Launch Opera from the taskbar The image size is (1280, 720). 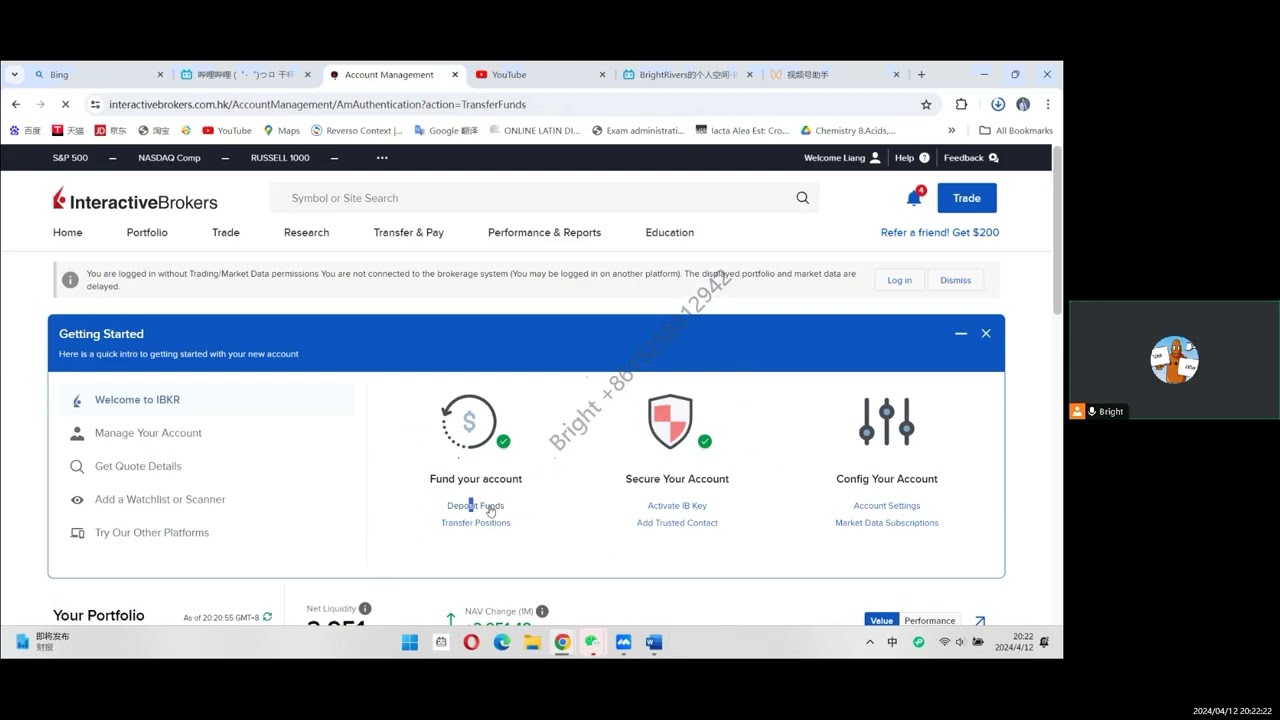click(471, 642)
